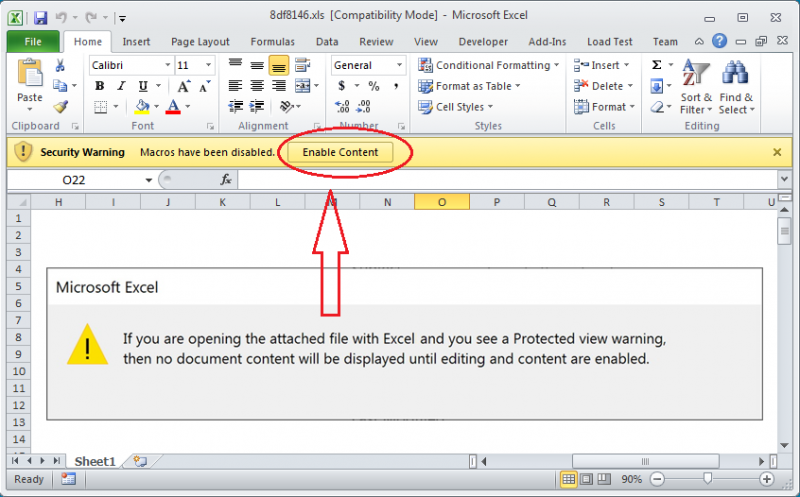Click the Cut scissors icon
Image resolution: width=800 pixels, height=497 pixels.
coord(60,65)
